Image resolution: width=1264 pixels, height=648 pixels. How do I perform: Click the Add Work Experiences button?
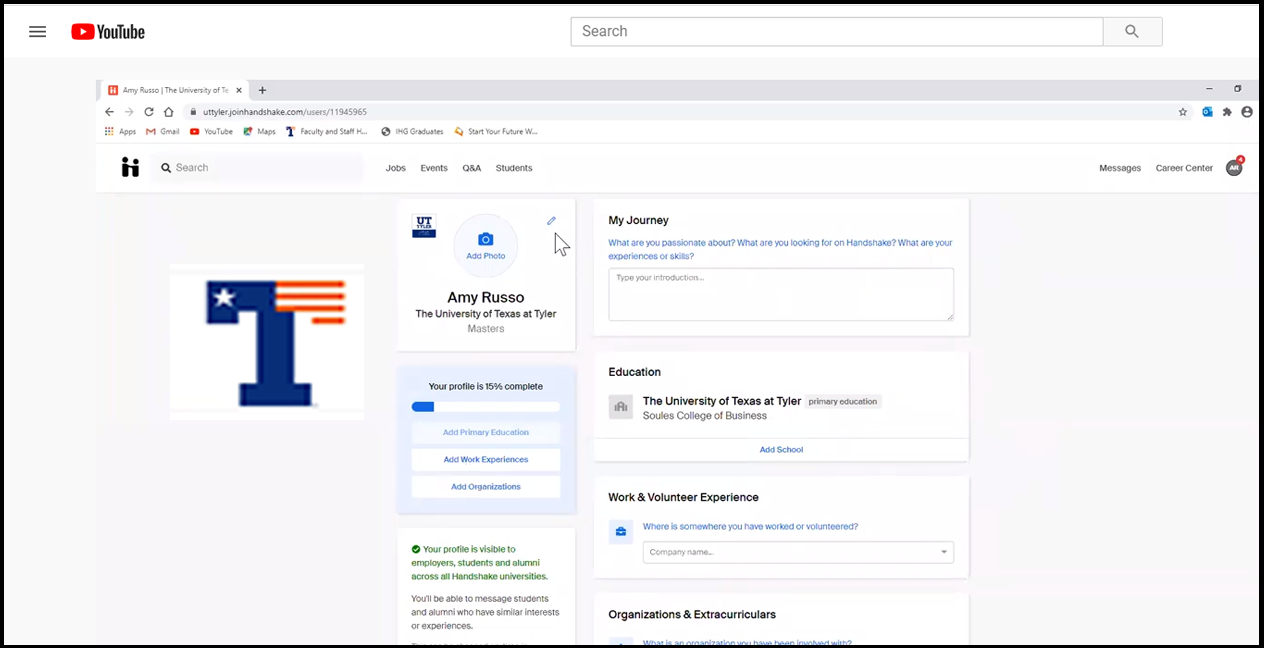[486, 460]
